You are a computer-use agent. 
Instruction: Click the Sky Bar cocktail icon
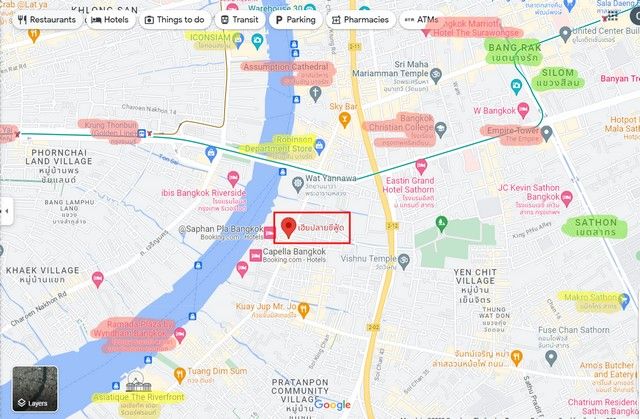(345, 120)
